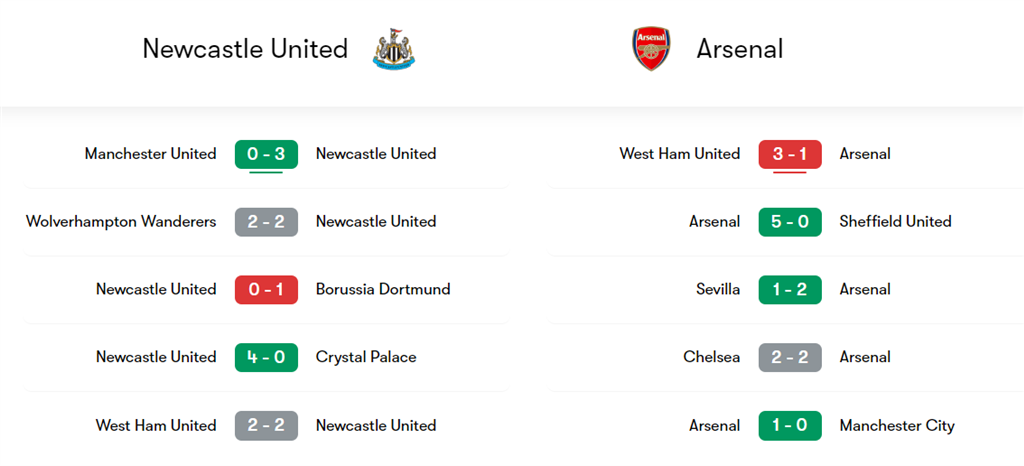The height and width of the screenshot is (466, 1024).
Task: Click the Newcastle United club crest
Action: tap(393, 49)
